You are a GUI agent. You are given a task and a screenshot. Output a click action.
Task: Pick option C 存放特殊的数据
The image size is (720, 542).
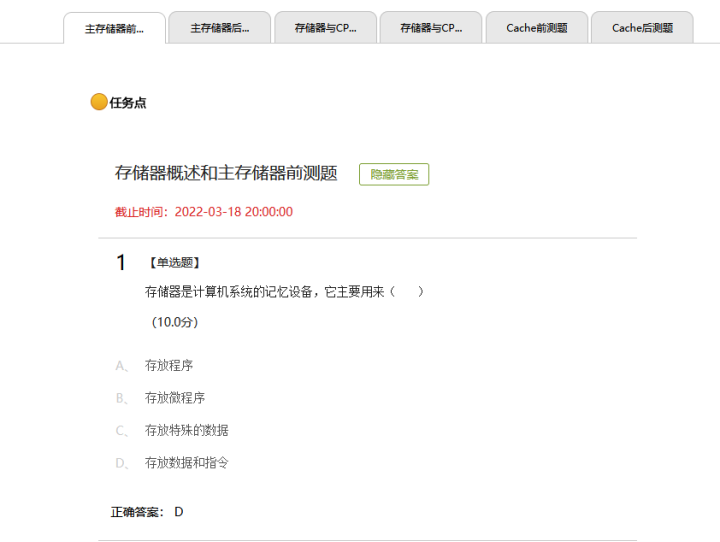187,430
